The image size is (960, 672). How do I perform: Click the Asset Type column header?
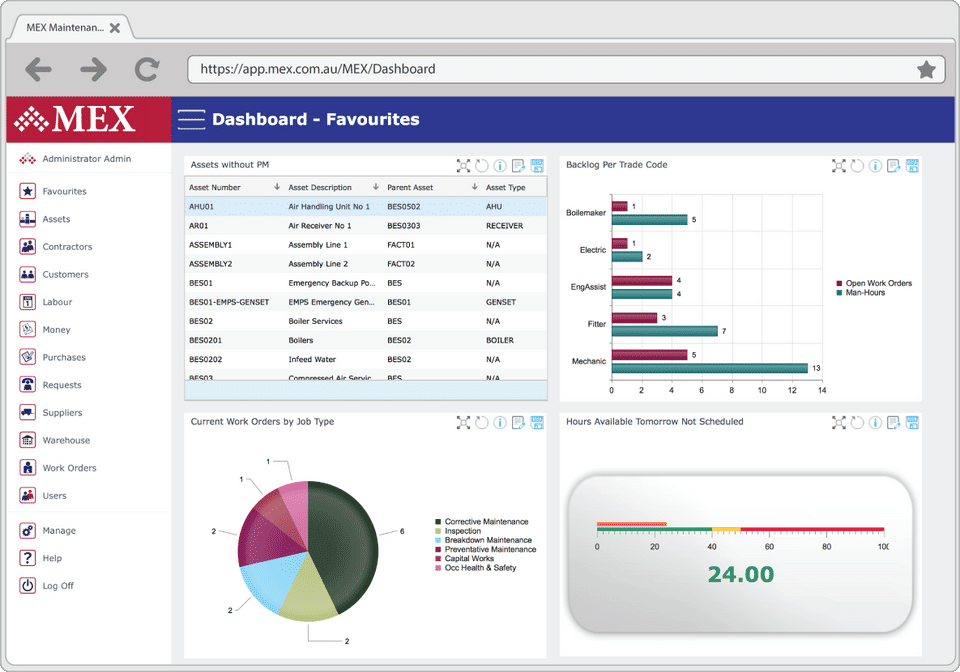pyautogui.click(x=506, y=187)
